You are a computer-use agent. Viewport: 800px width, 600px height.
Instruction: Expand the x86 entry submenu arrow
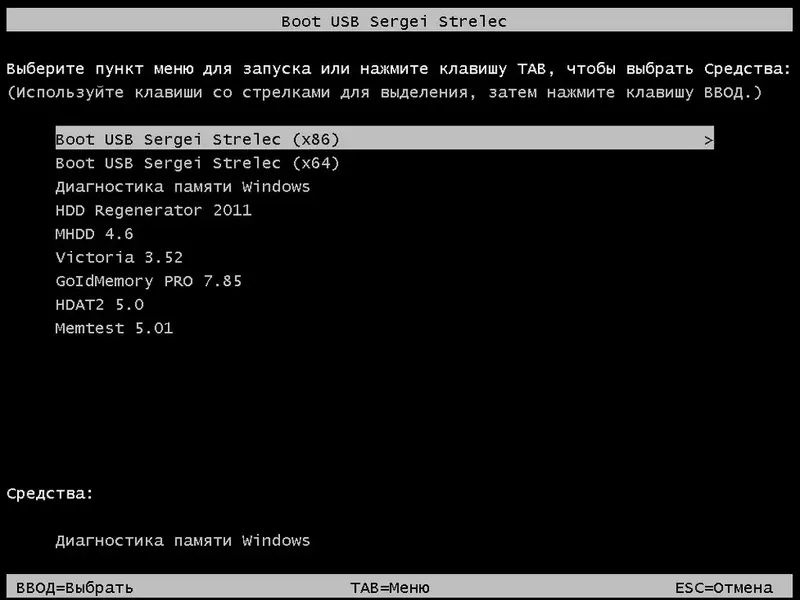pyautogui.click(x=706, y=139)
